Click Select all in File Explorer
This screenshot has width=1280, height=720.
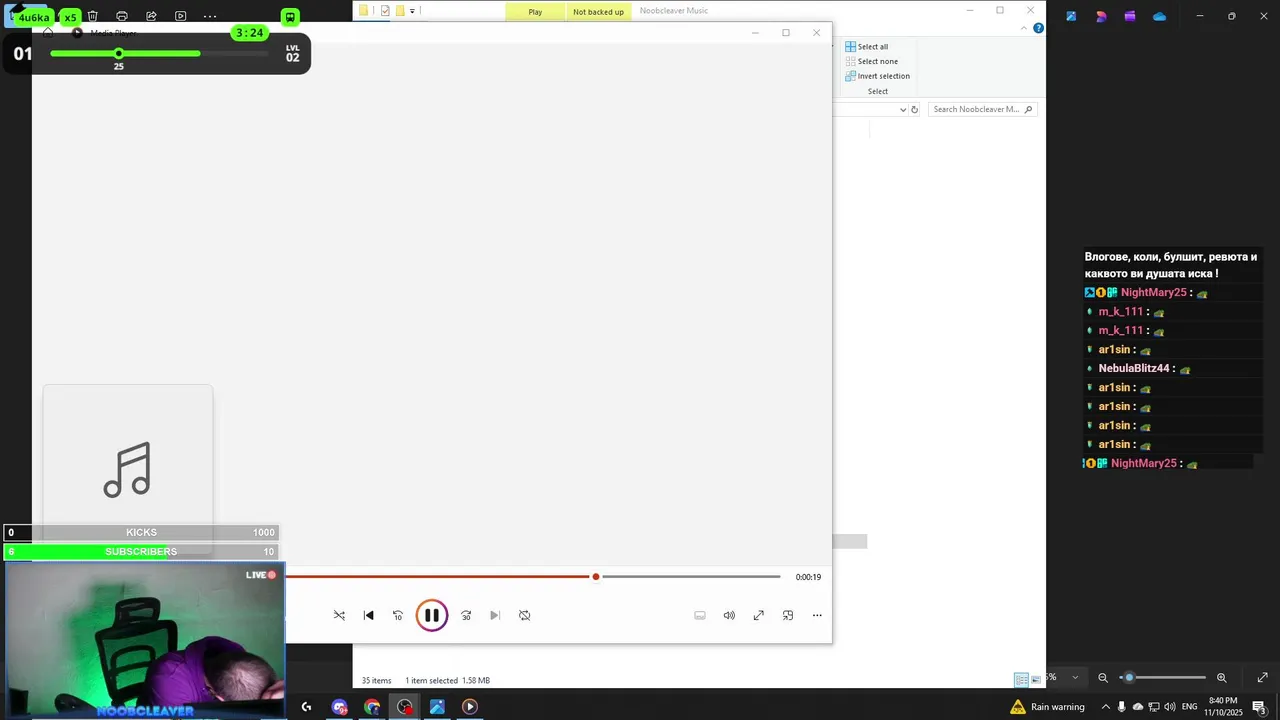[866, 47]
